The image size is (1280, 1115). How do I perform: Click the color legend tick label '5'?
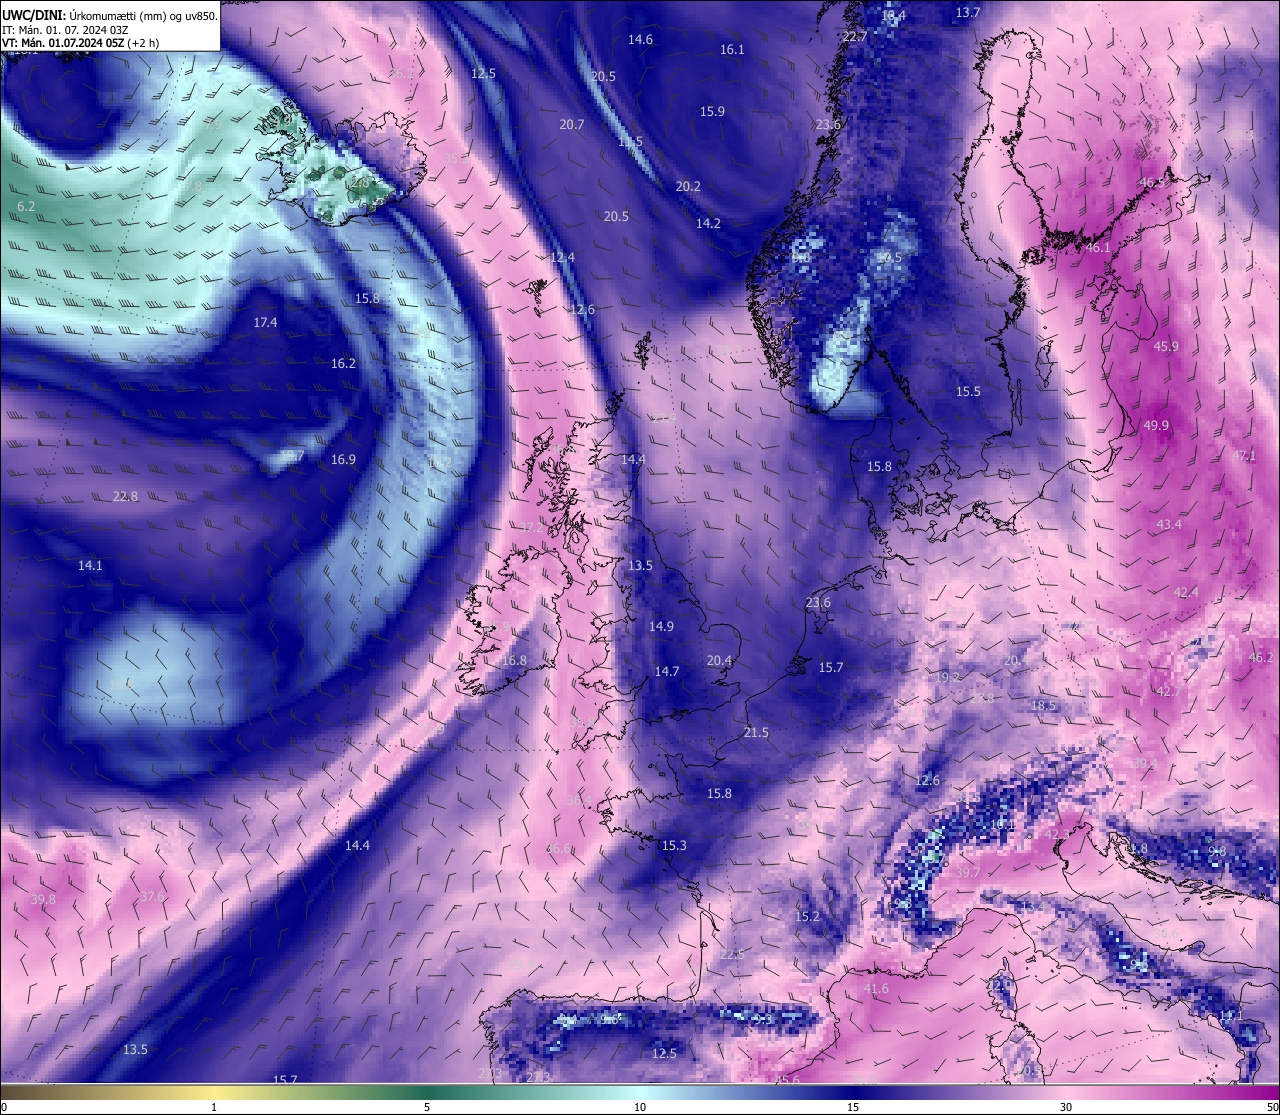427,1107
